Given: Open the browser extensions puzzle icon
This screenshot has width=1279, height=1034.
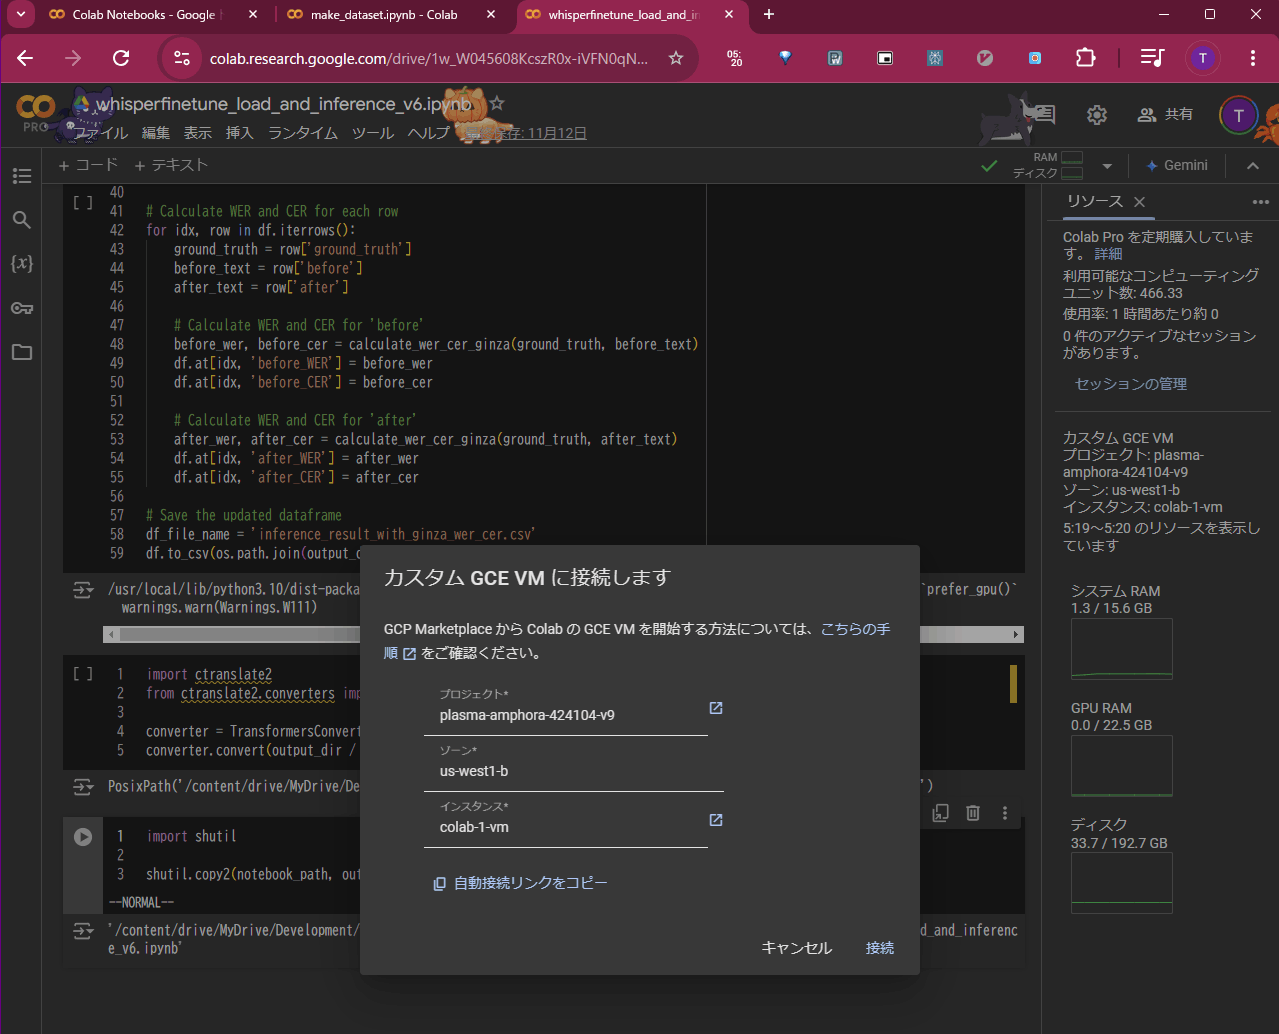Looking at the screenshot, I should coord(1085,58).
